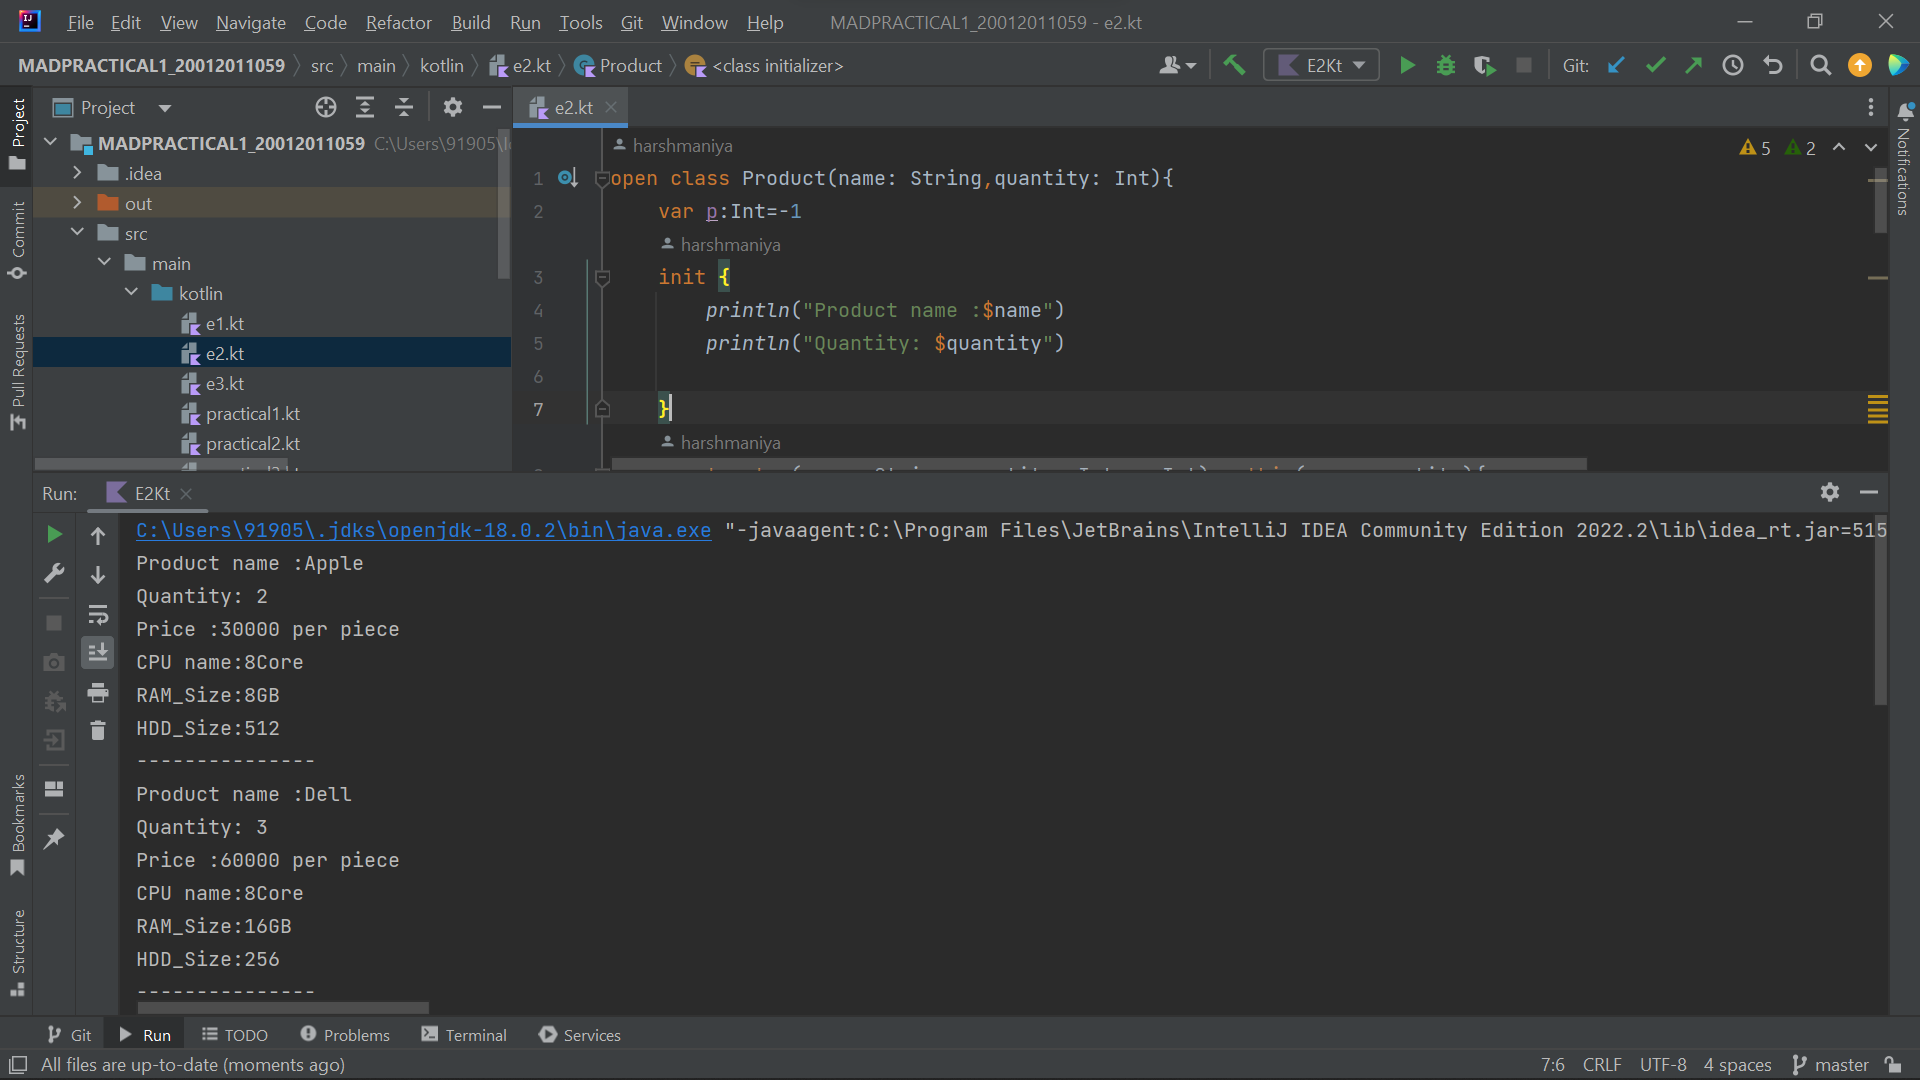This screenshot has width=1920, height=1080.
Task: Run E2Kt with the green play button
Action: [1407, 65]
